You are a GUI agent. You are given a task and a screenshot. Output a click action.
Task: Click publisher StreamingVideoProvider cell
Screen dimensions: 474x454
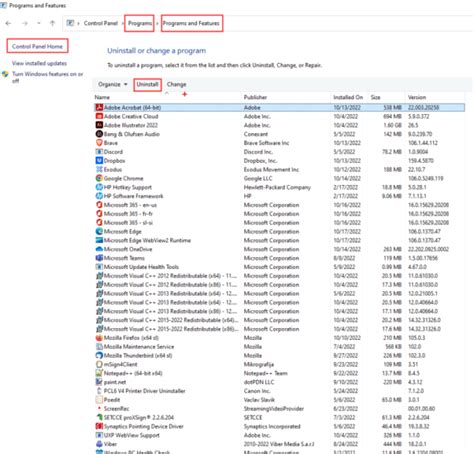pyautogui.click(x=274, y=408)
